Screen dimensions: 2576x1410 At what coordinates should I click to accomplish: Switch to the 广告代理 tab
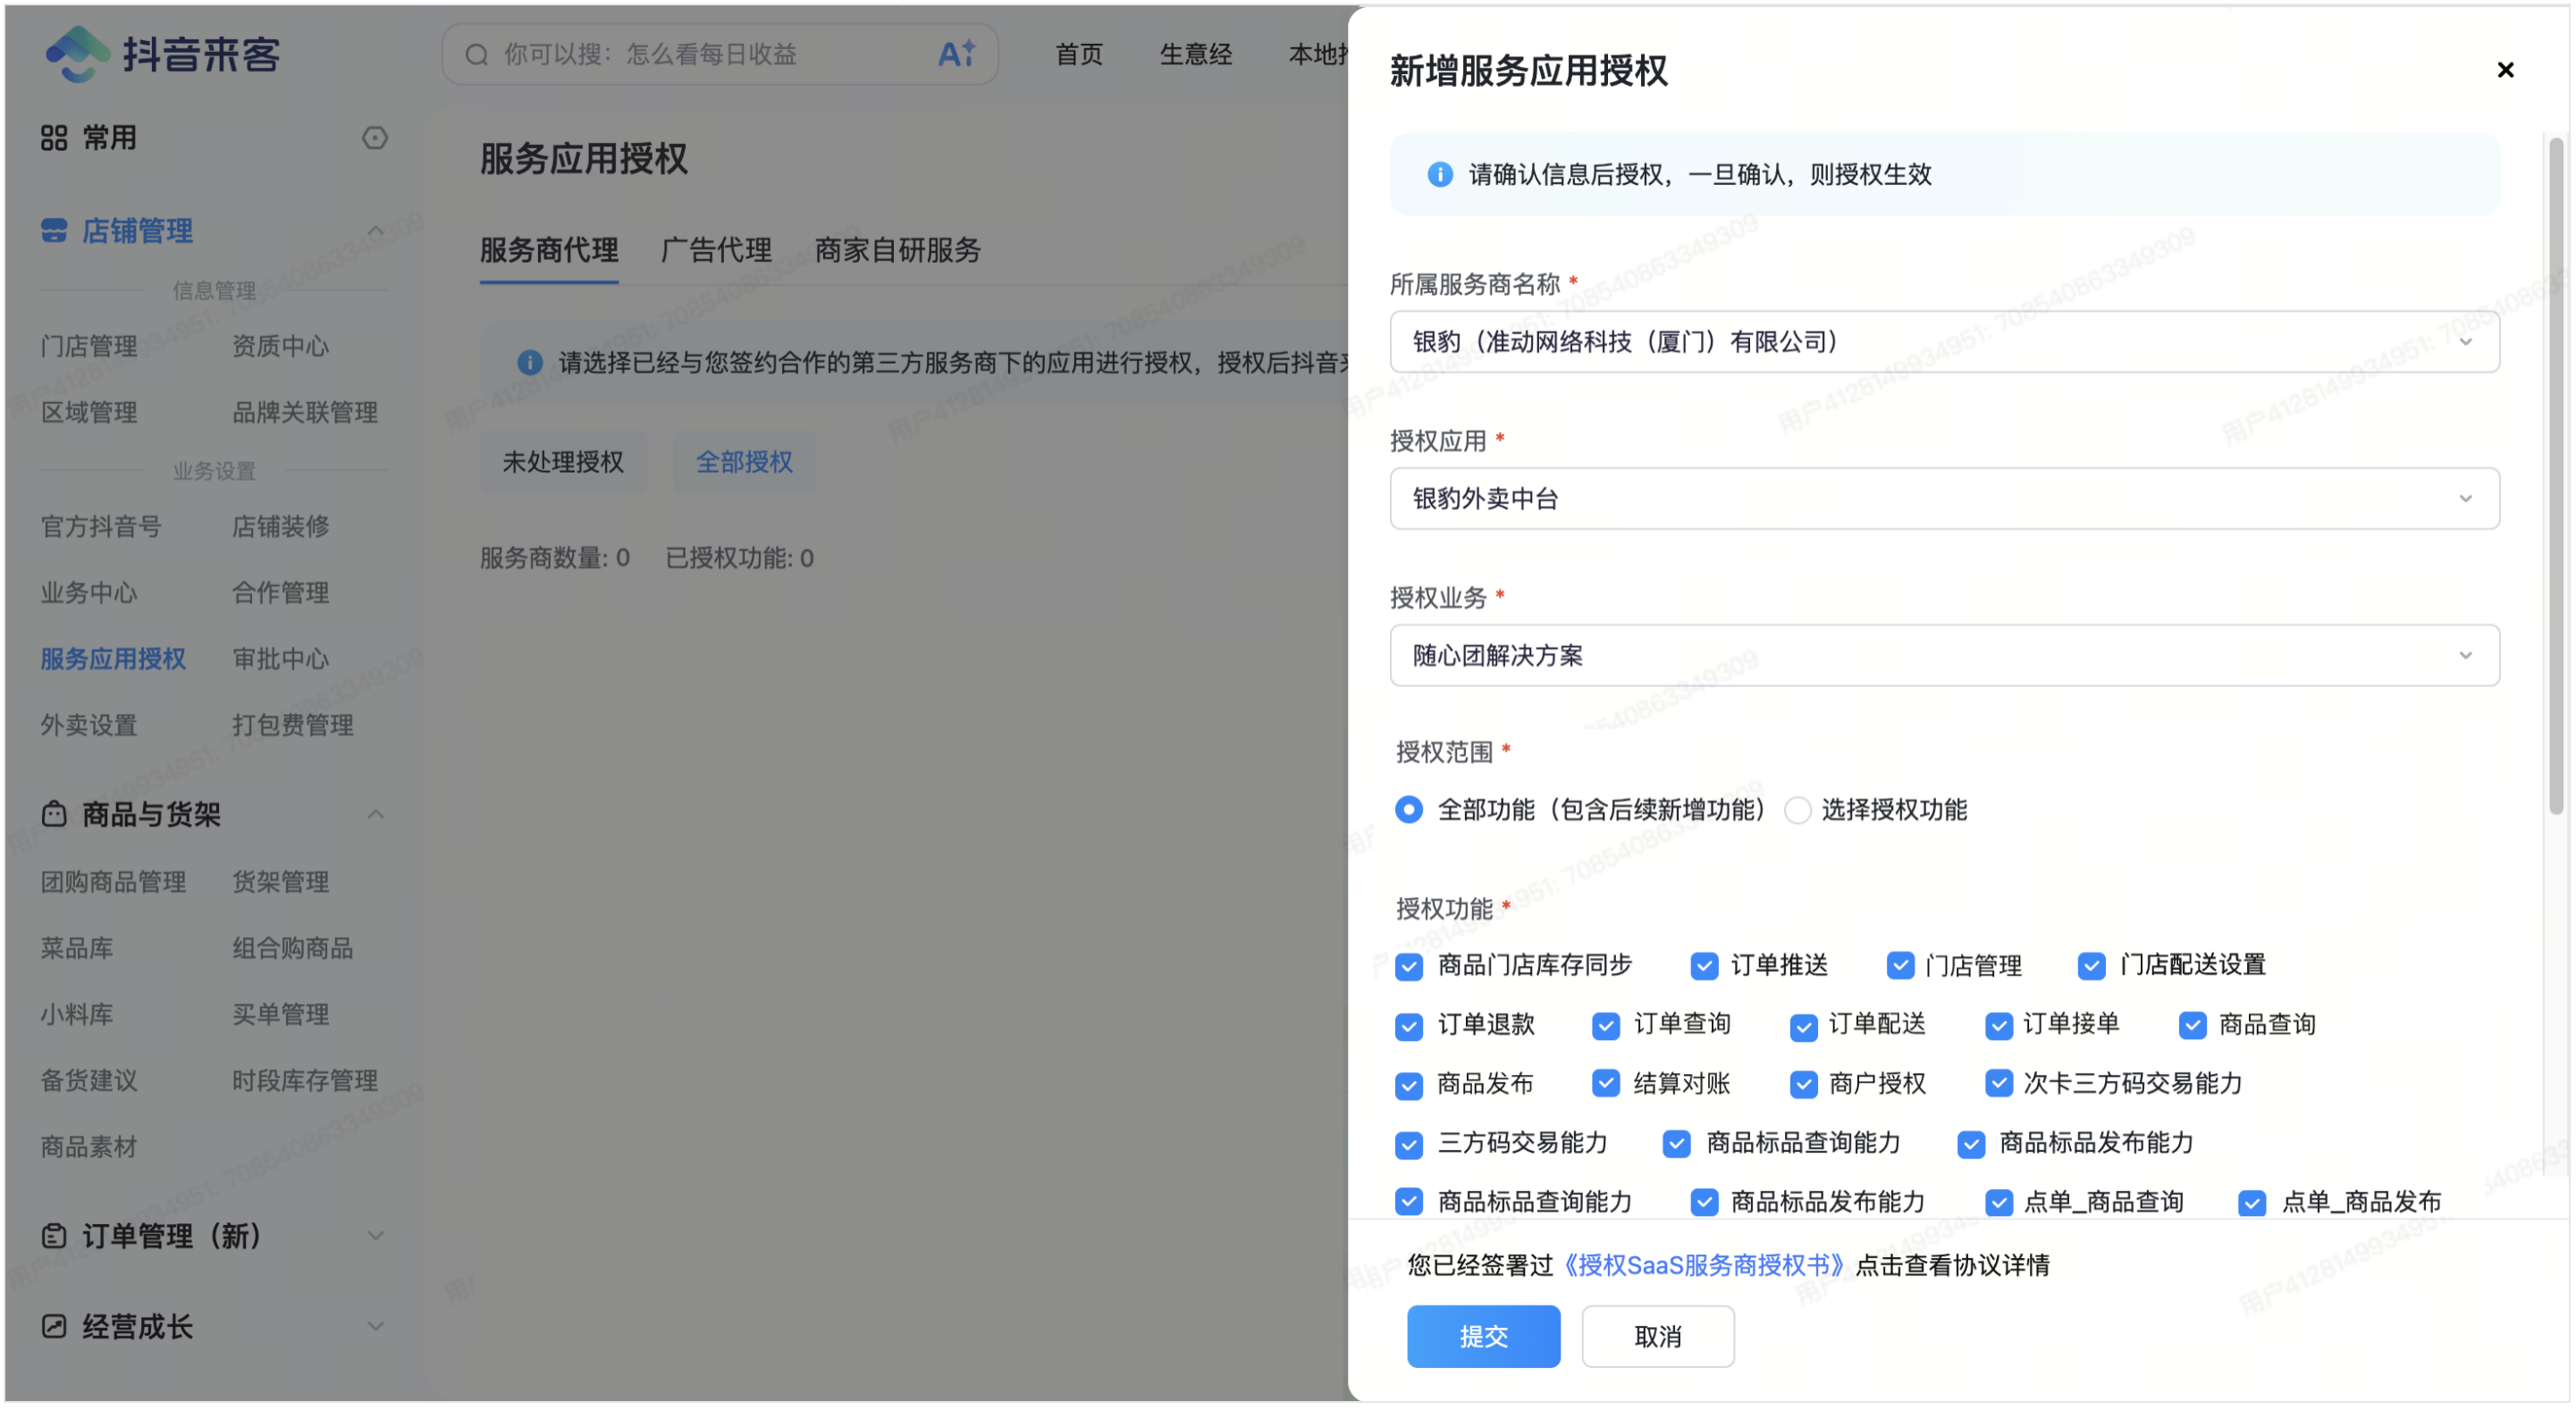(x=716, y=251)
